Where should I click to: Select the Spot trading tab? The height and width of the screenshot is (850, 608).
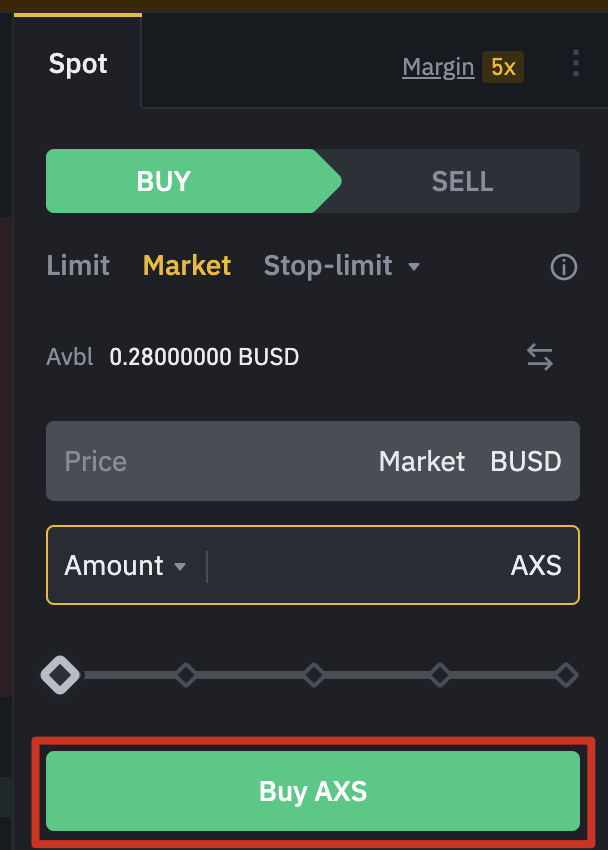78,64
